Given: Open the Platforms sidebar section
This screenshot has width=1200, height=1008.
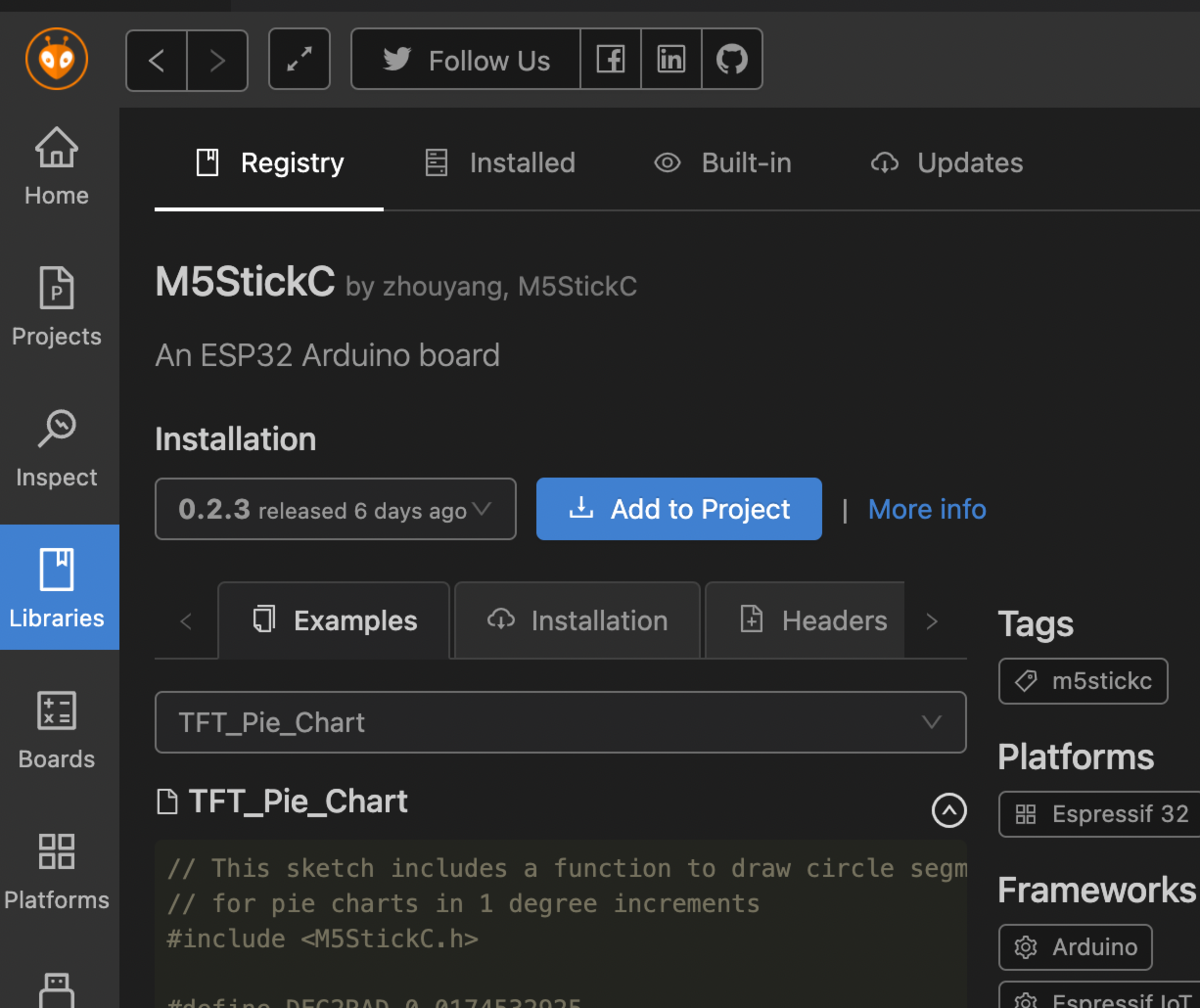Looking at the screenshot, I should pyautogui.click(x=57, y=871).
